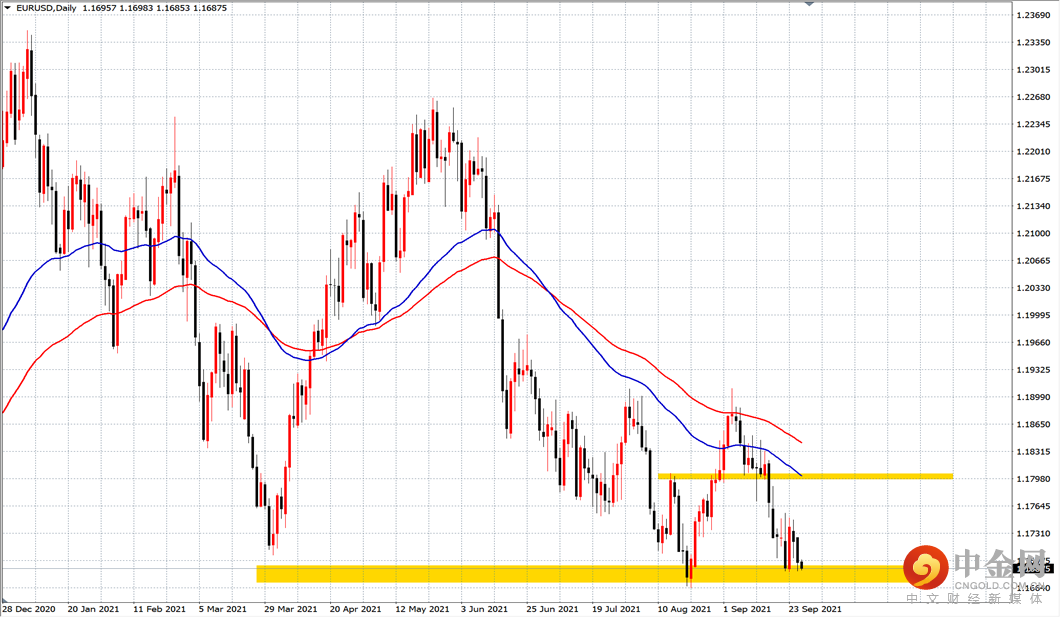This screenshot has height=617, width=1060.
Task: Click the 1.21000 price axis label
Action: (x=1033, y=233)
